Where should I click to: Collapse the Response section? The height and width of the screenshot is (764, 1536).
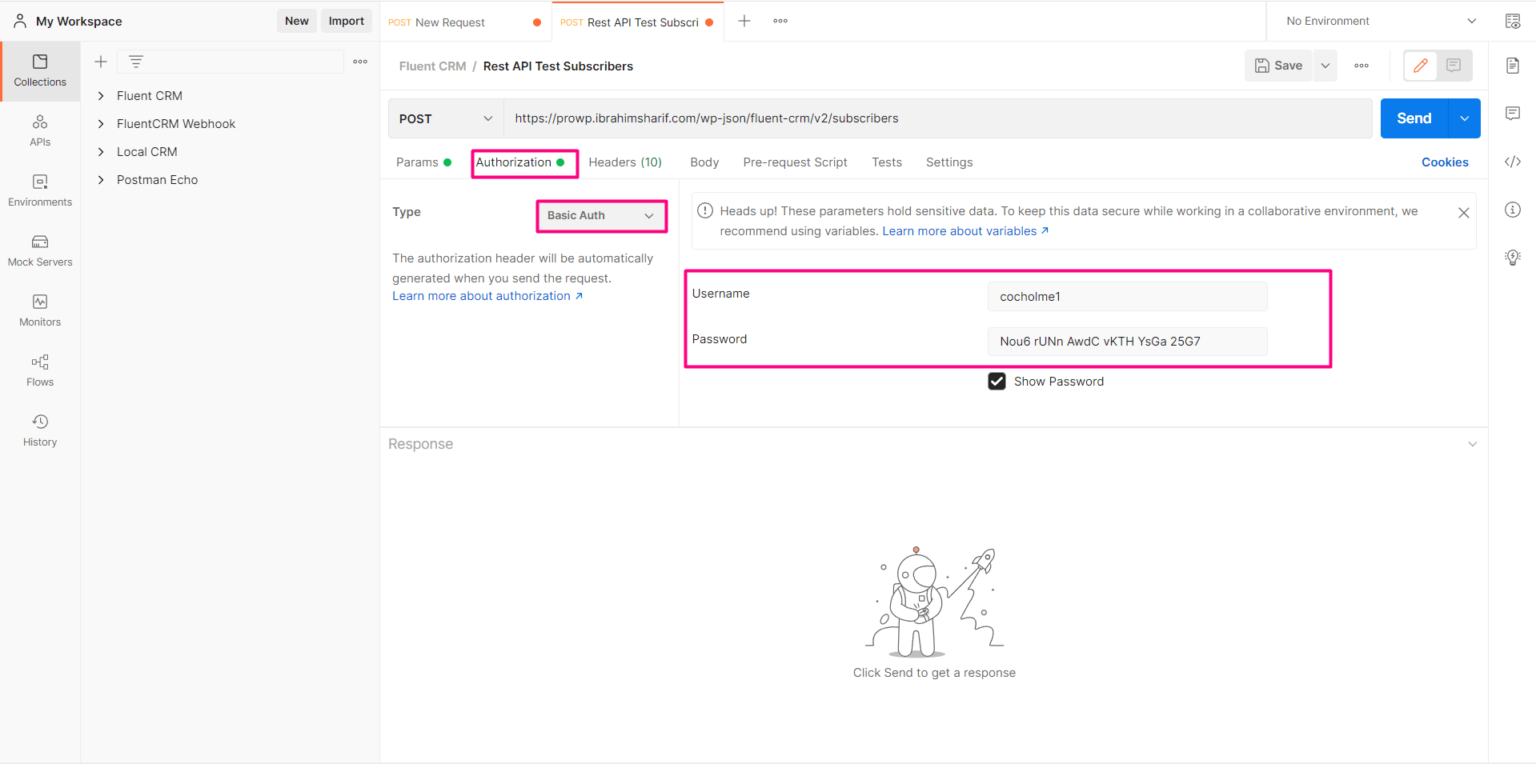pos(1472,443)
